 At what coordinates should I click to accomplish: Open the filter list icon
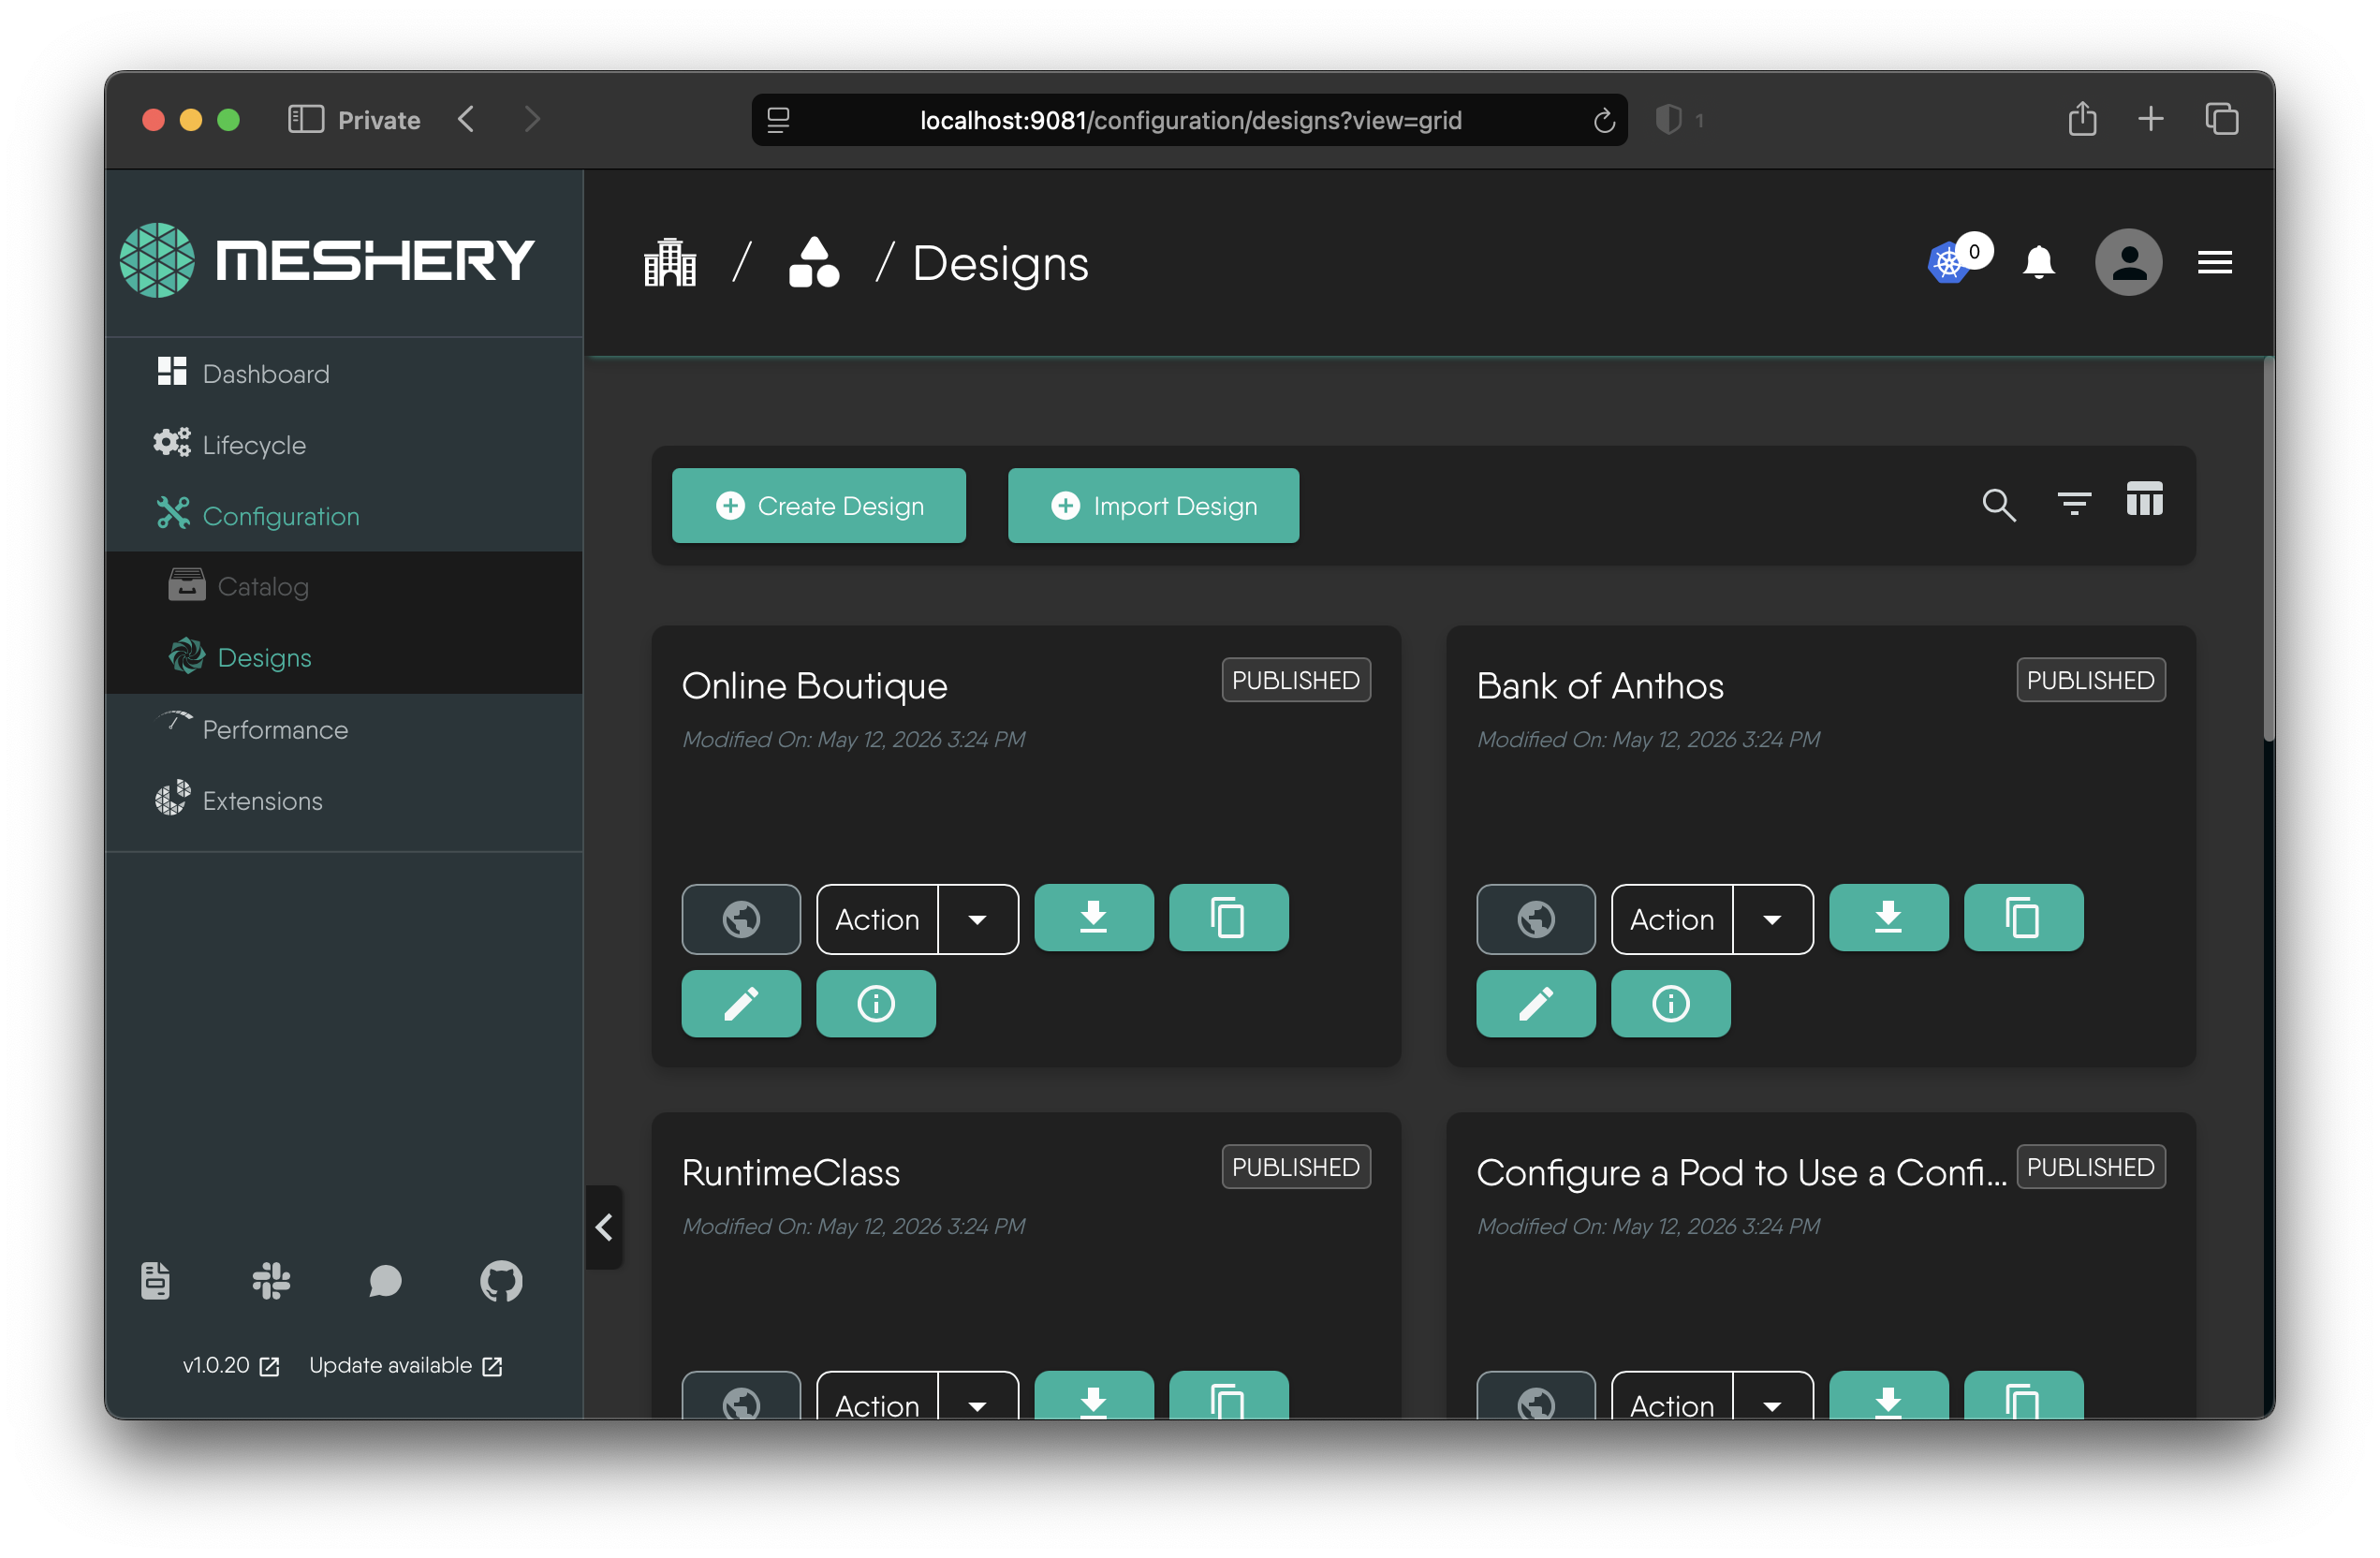pyautogui.click(x=2074, y=503)
